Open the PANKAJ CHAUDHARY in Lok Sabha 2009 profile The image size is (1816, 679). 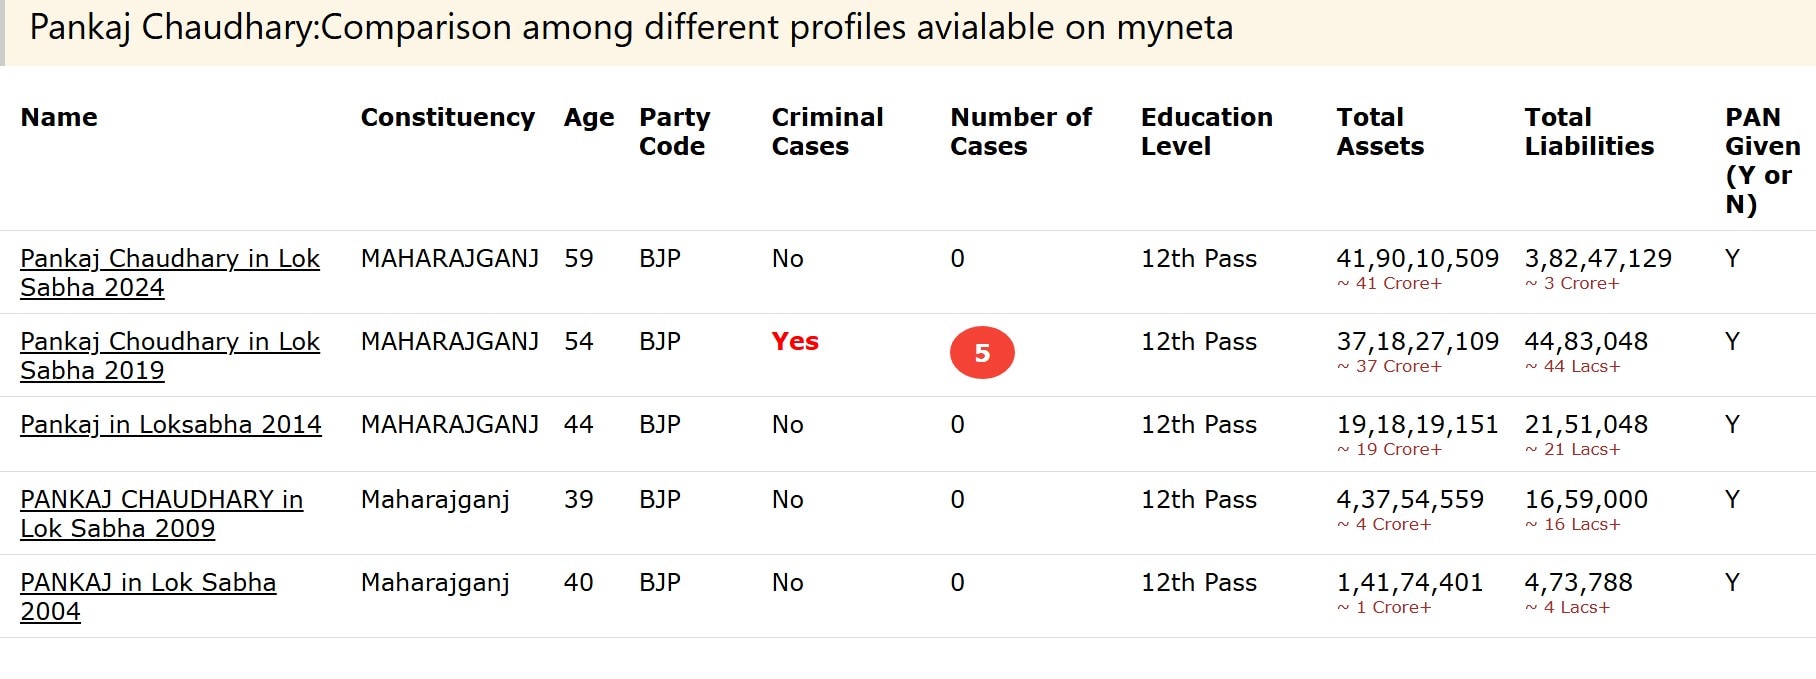pyautogui.click(x=162, y=514)
